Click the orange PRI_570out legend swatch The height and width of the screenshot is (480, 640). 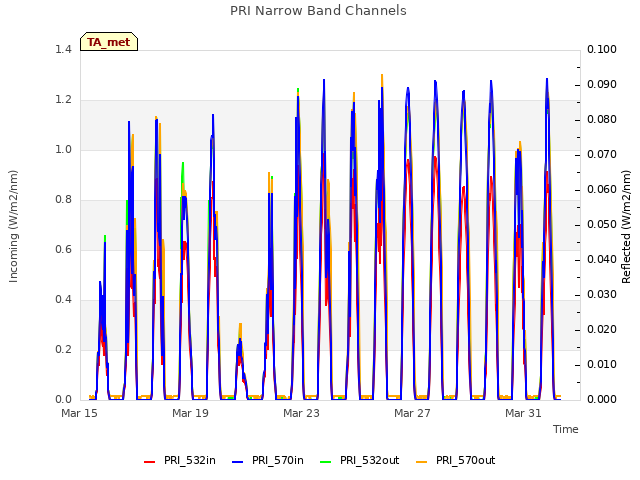point(422,461)
